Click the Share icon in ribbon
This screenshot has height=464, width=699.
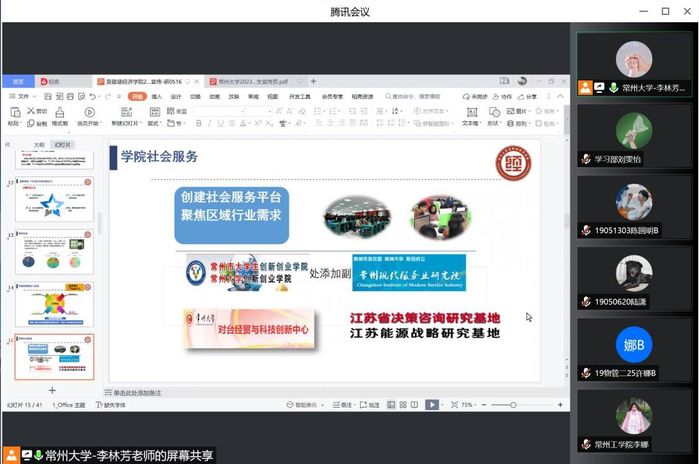pyautogui.click(x=528, y=97)
